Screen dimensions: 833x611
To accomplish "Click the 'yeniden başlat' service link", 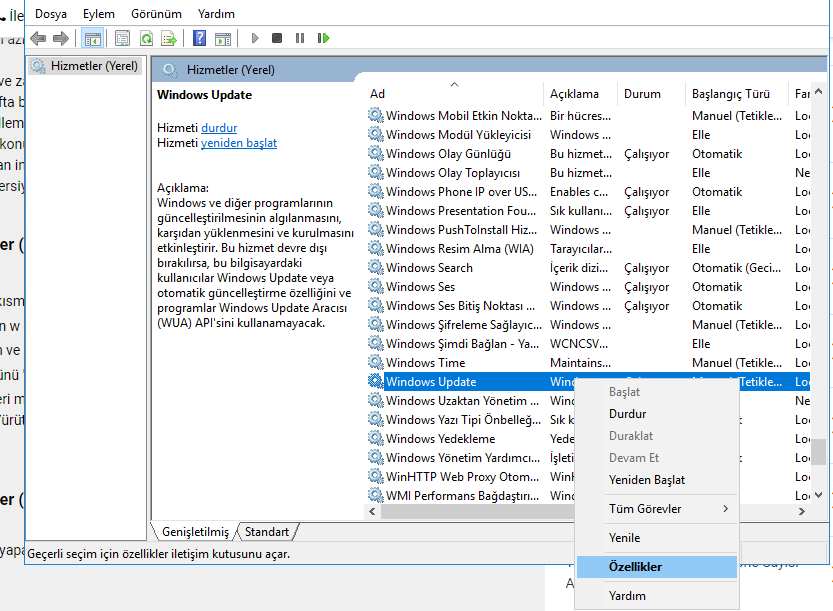I will 238,143.
